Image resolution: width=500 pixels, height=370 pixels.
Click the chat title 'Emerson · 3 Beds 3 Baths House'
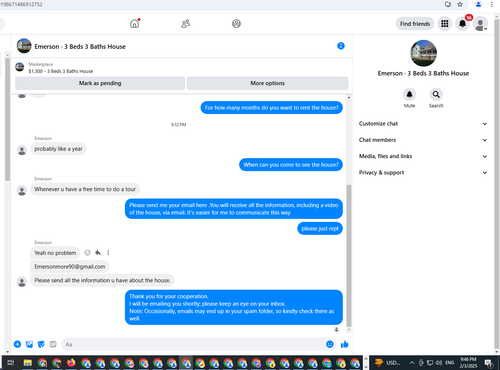coord(80,47)
